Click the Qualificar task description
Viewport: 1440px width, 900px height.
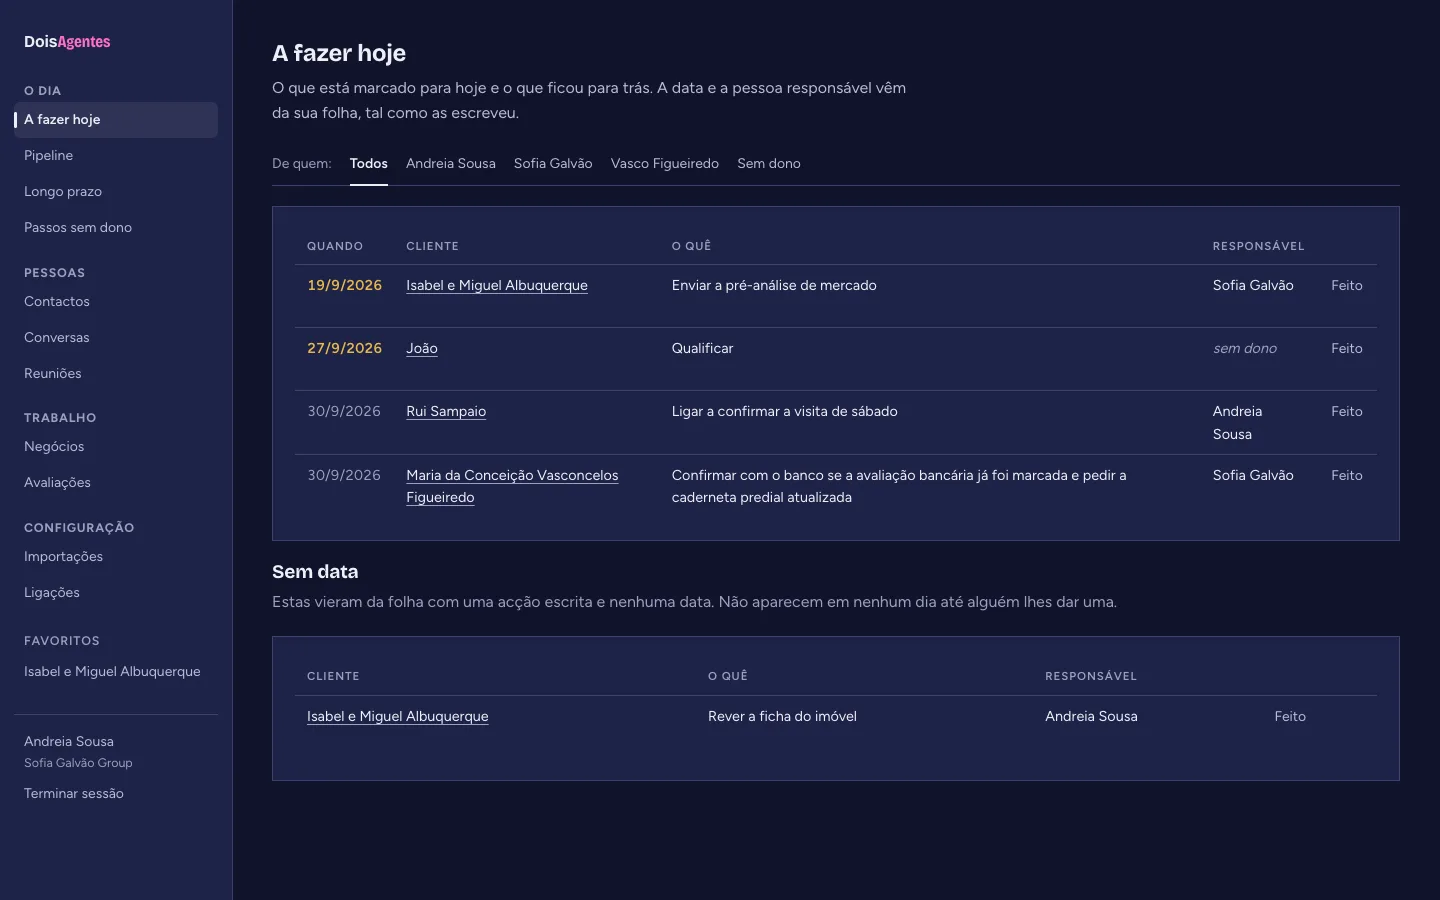point(702,349)
